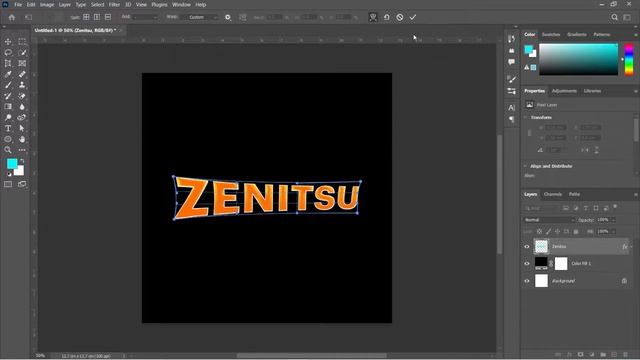Switch to the Adjustments tab

564,91
